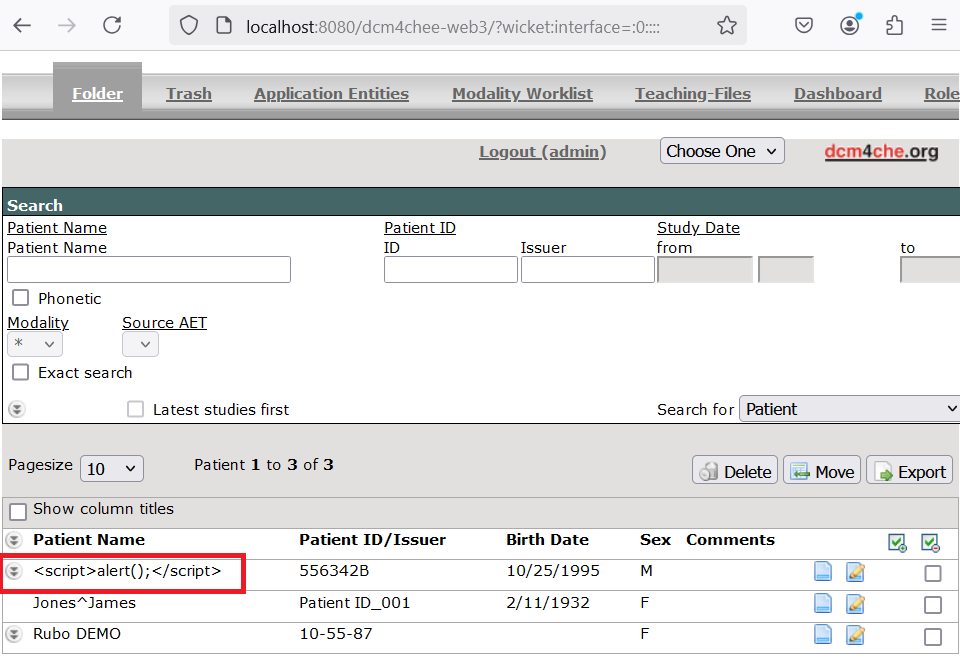Image resolution: width=960 pixels, height=670 pixels.
Task: Change the Pagesize dropdown
Action: 112,469
